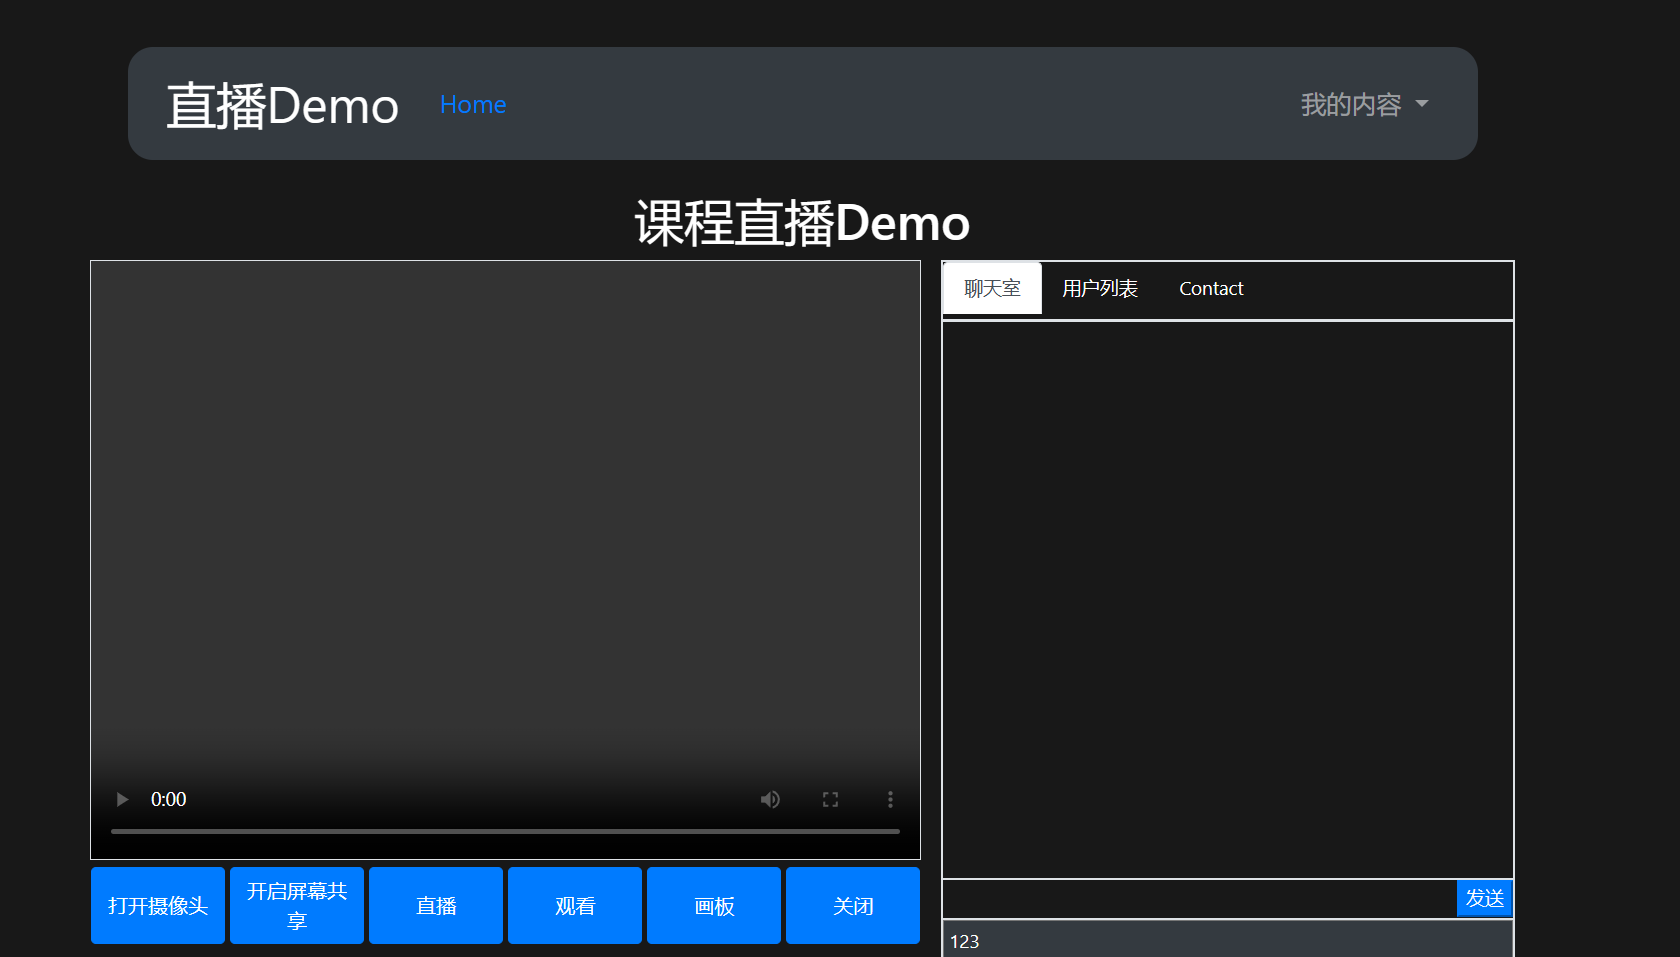The width and height of the screenshot is (1680, 957).
Task: Send the chat message with 发送
Action: coord(1484,898)
